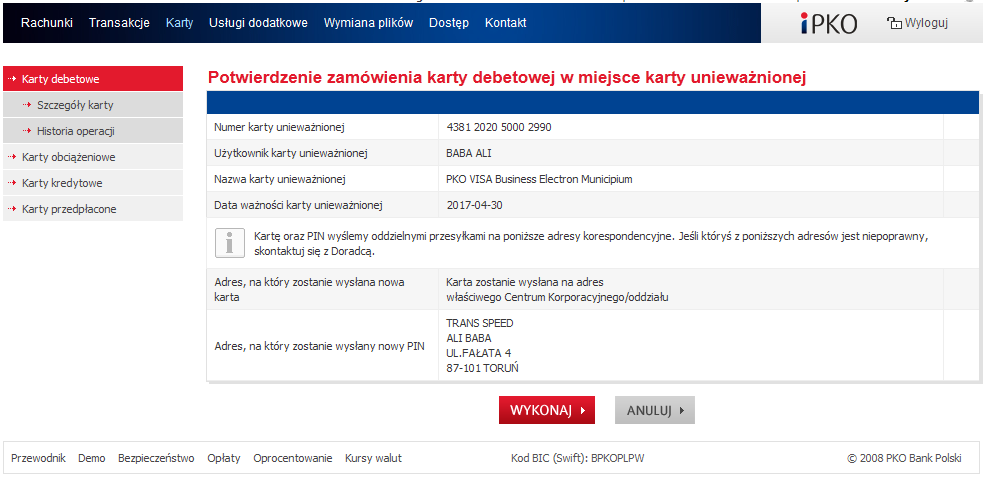Viewport: 991px width, 483px height.
Task: Open the Przewodnik footer link
Action: [39, 458]
